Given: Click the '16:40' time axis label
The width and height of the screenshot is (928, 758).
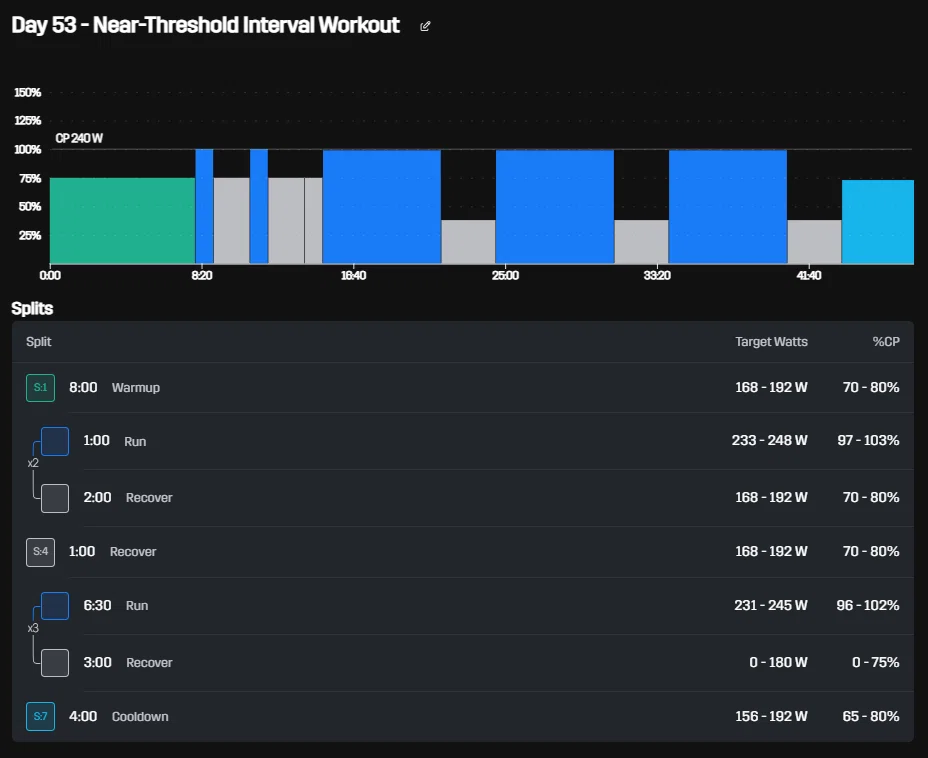Looking at the screenshot, I should point(353,275).
